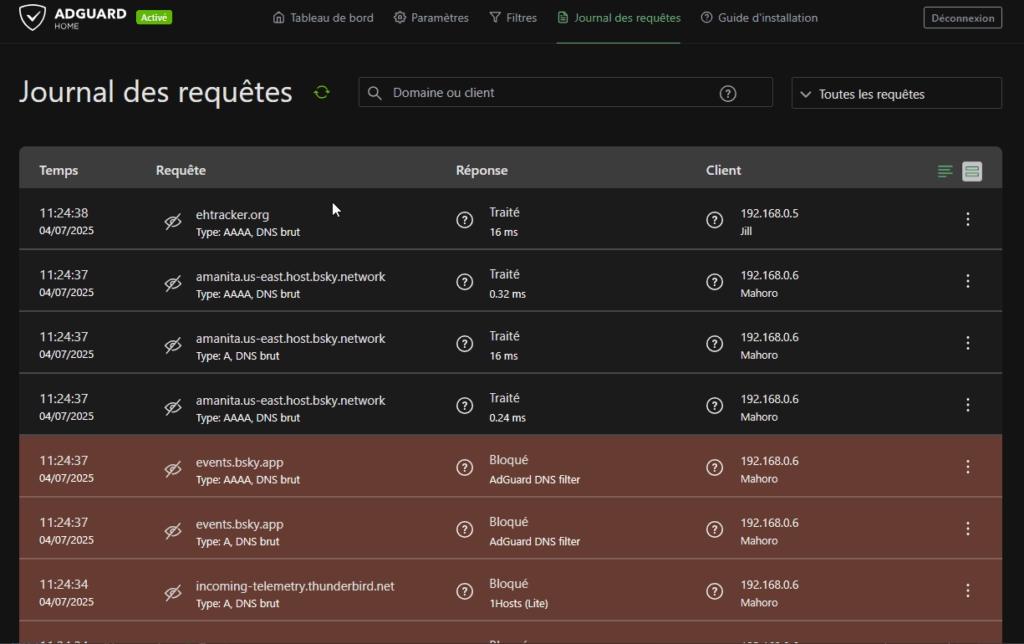Click the 11:24:34 timestamp

[x=64, y=585]
